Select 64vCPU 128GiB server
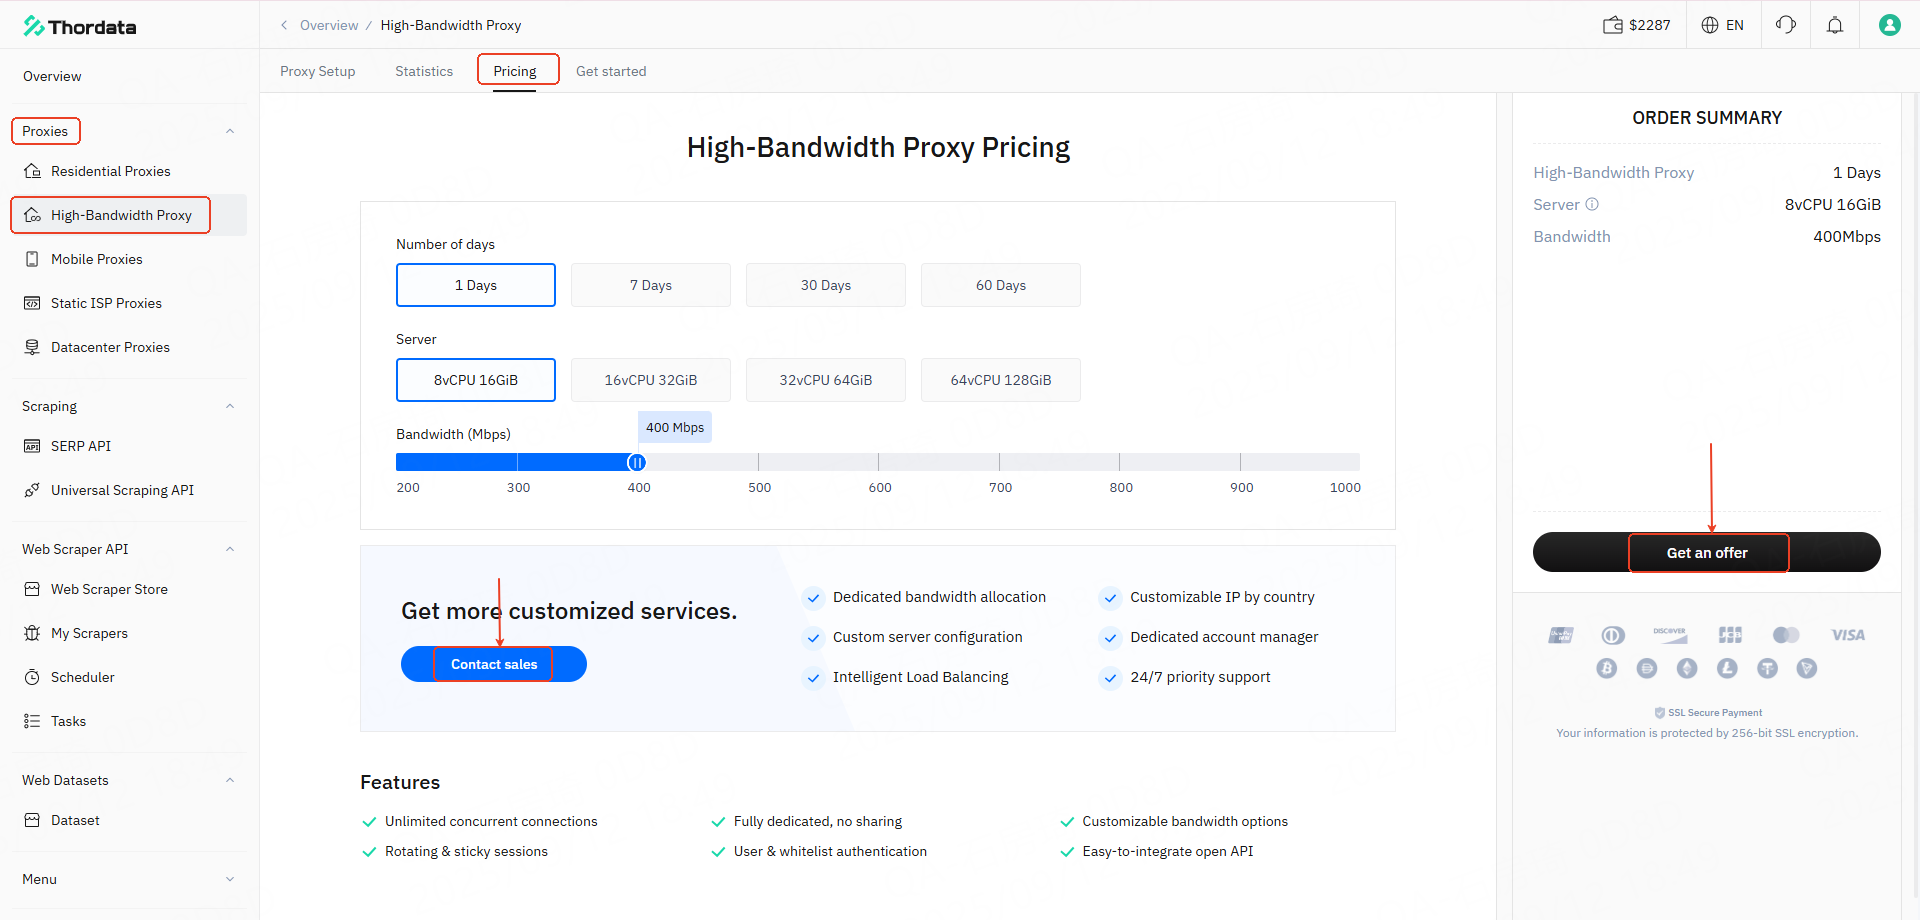Screen dimensions: 1920x920 1001,380
